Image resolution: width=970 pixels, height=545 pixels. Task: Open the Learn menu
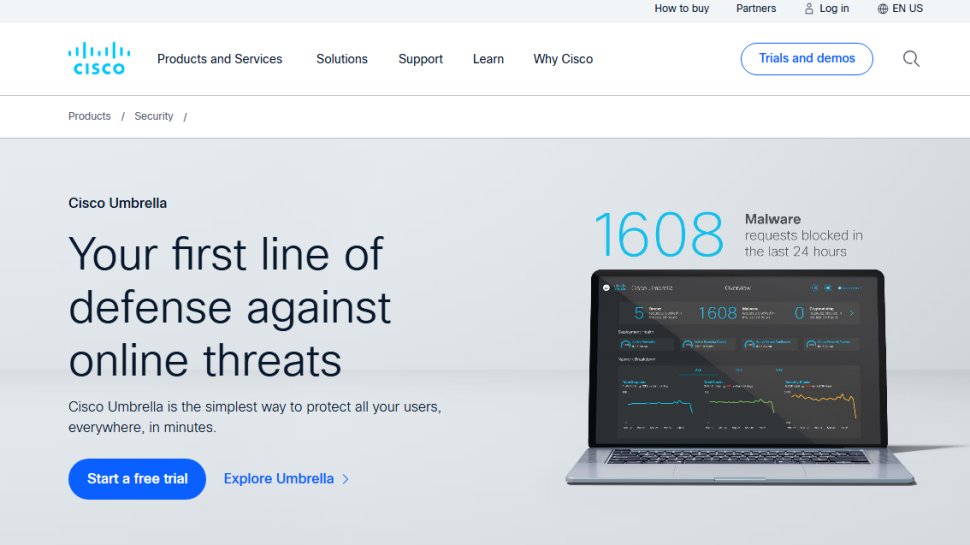click(488, 59)
